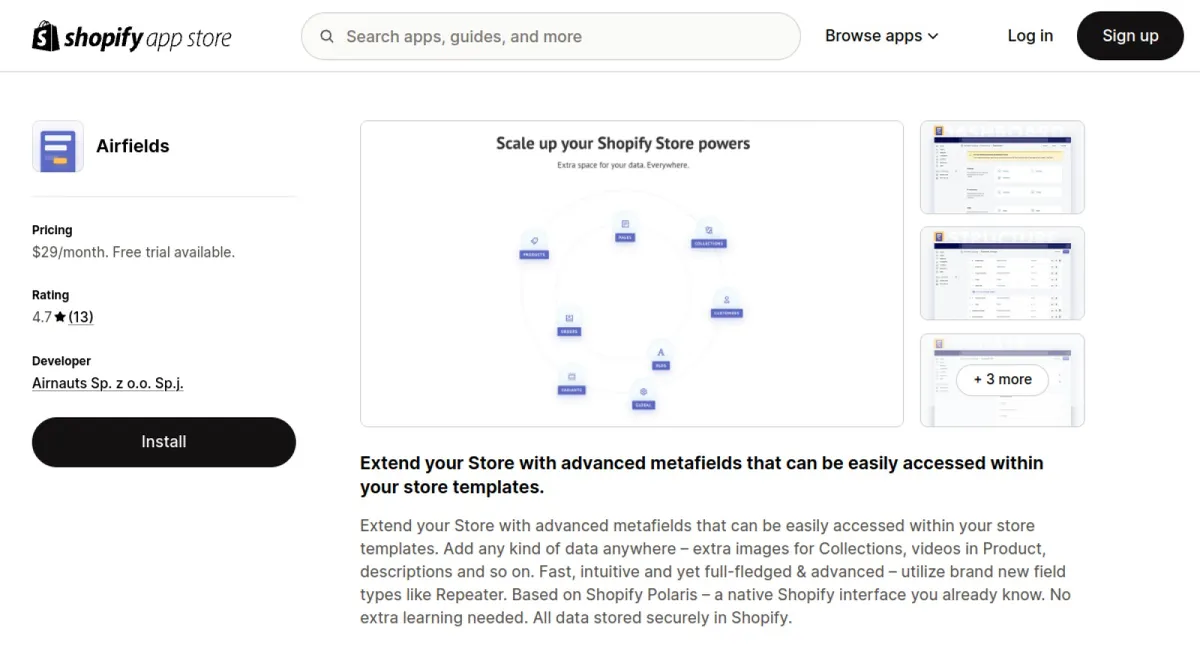This screenshot has width=1200, height=650.
Task: Click the Customers person icon in preview
Action: coord(727,299)
